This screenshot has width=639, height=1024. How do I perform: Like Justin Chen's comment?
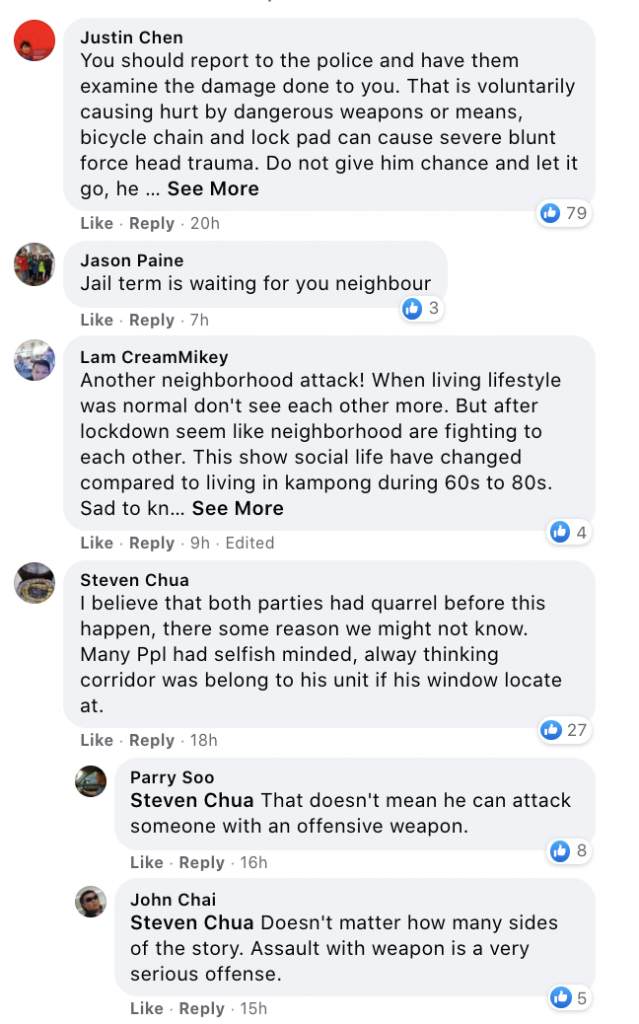(x=96, y=224)
